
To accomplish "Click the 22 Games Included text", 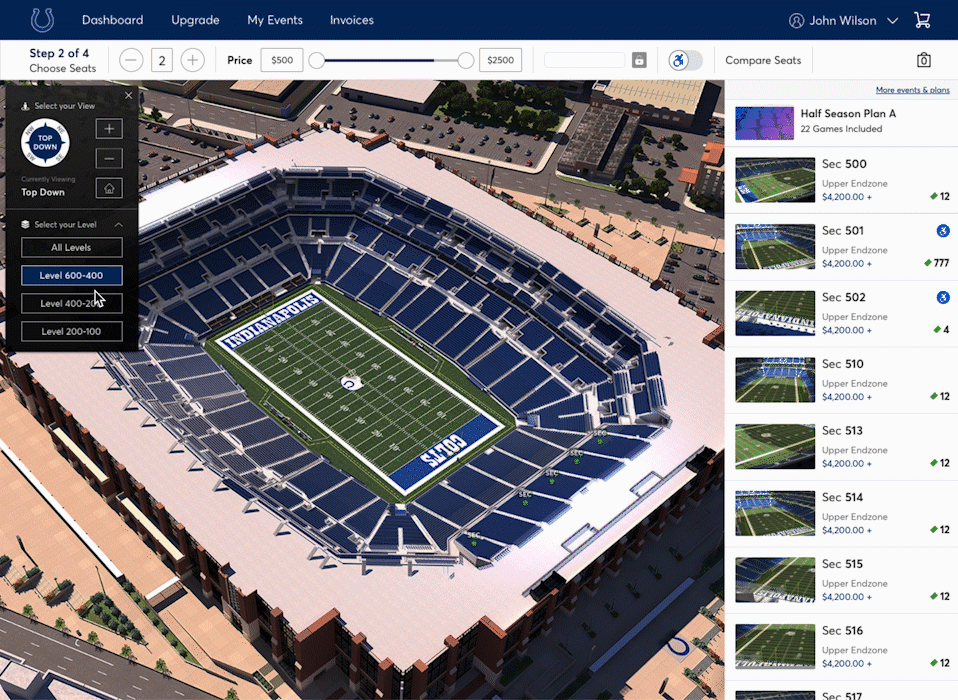I will tap(841, 129).
